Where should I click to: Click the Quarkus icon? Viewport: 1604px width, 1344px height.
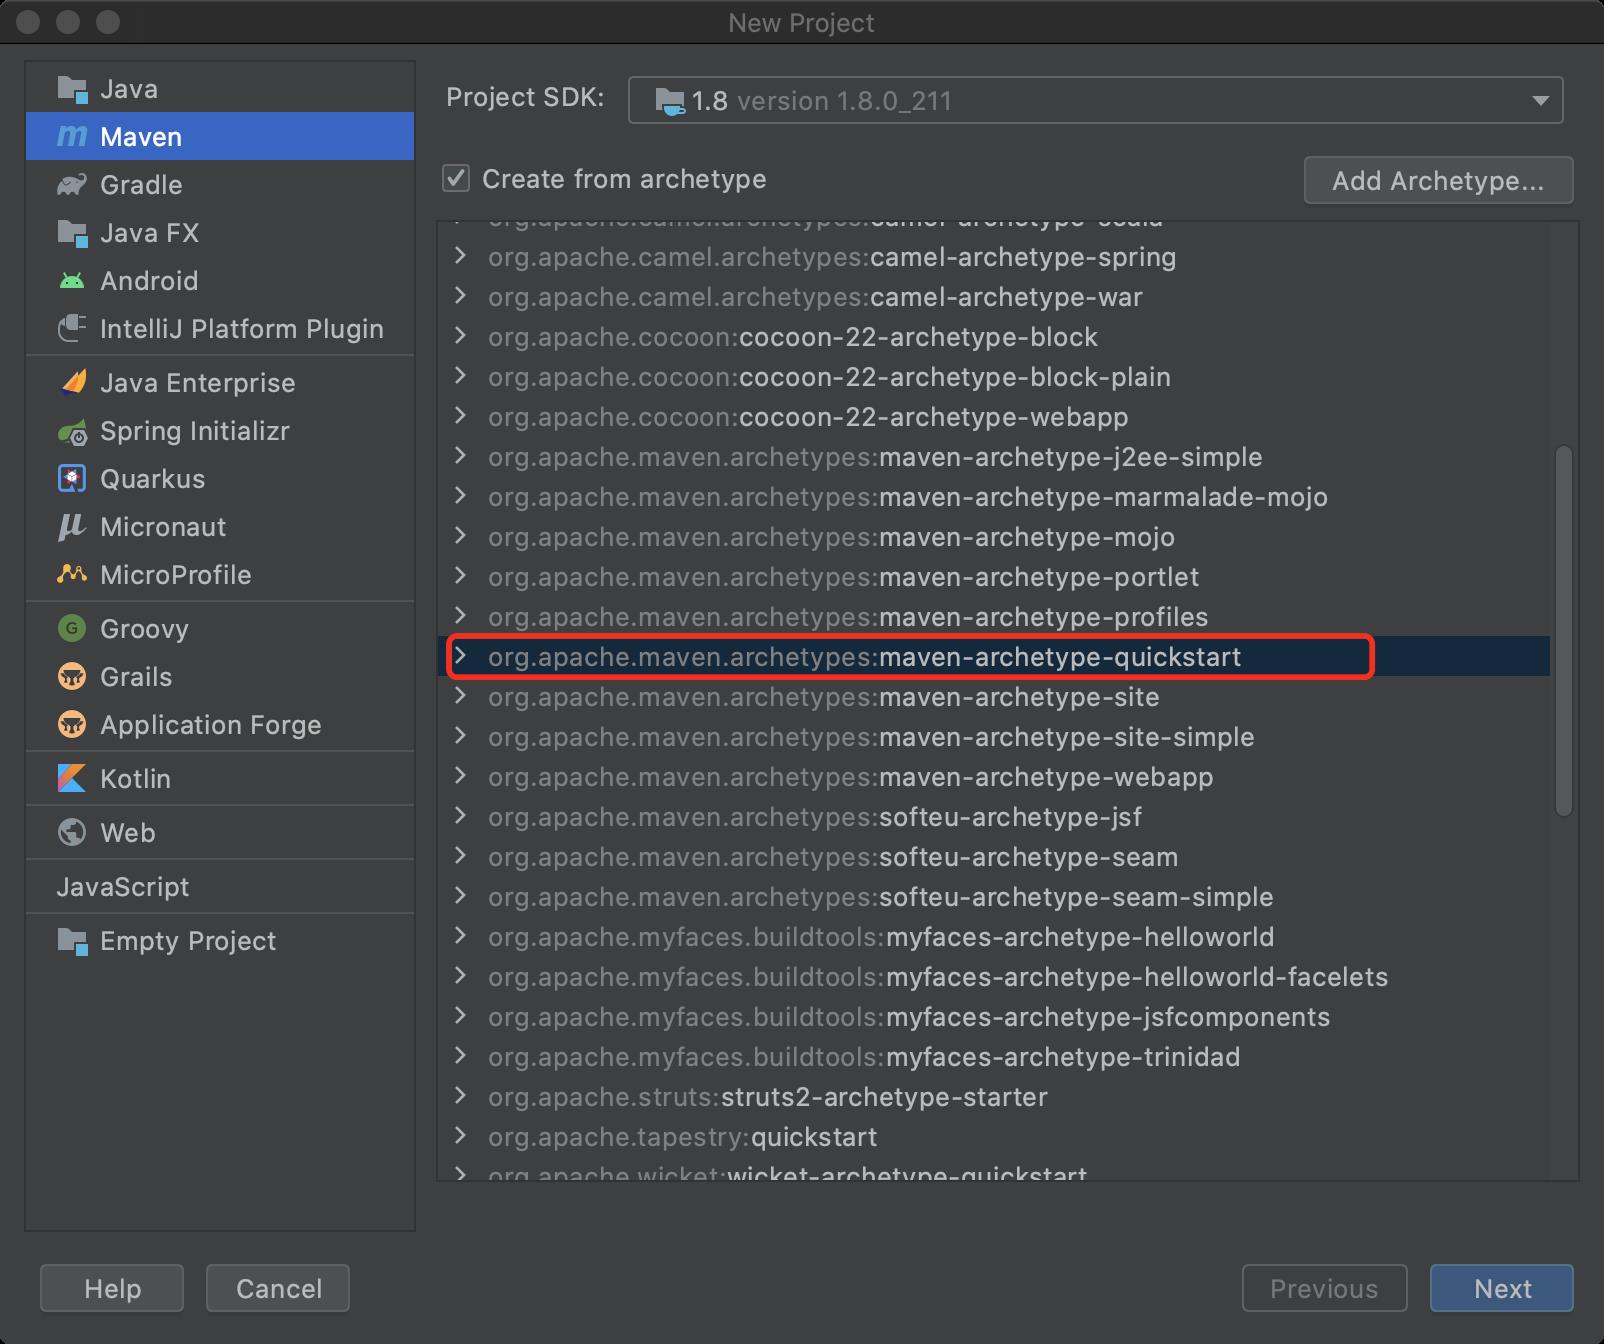pyautogui.click(x=72, y=479)
